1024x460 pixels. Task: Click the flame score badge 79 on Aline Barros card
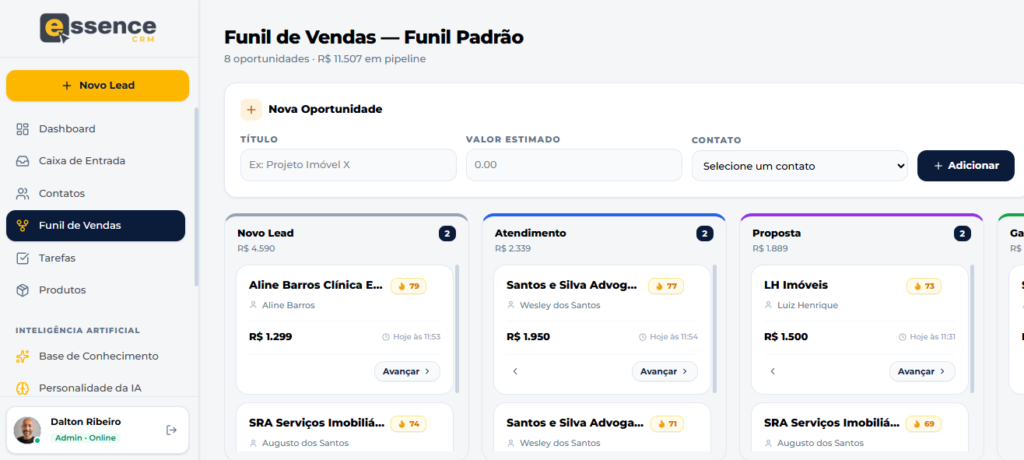[408, 286]
